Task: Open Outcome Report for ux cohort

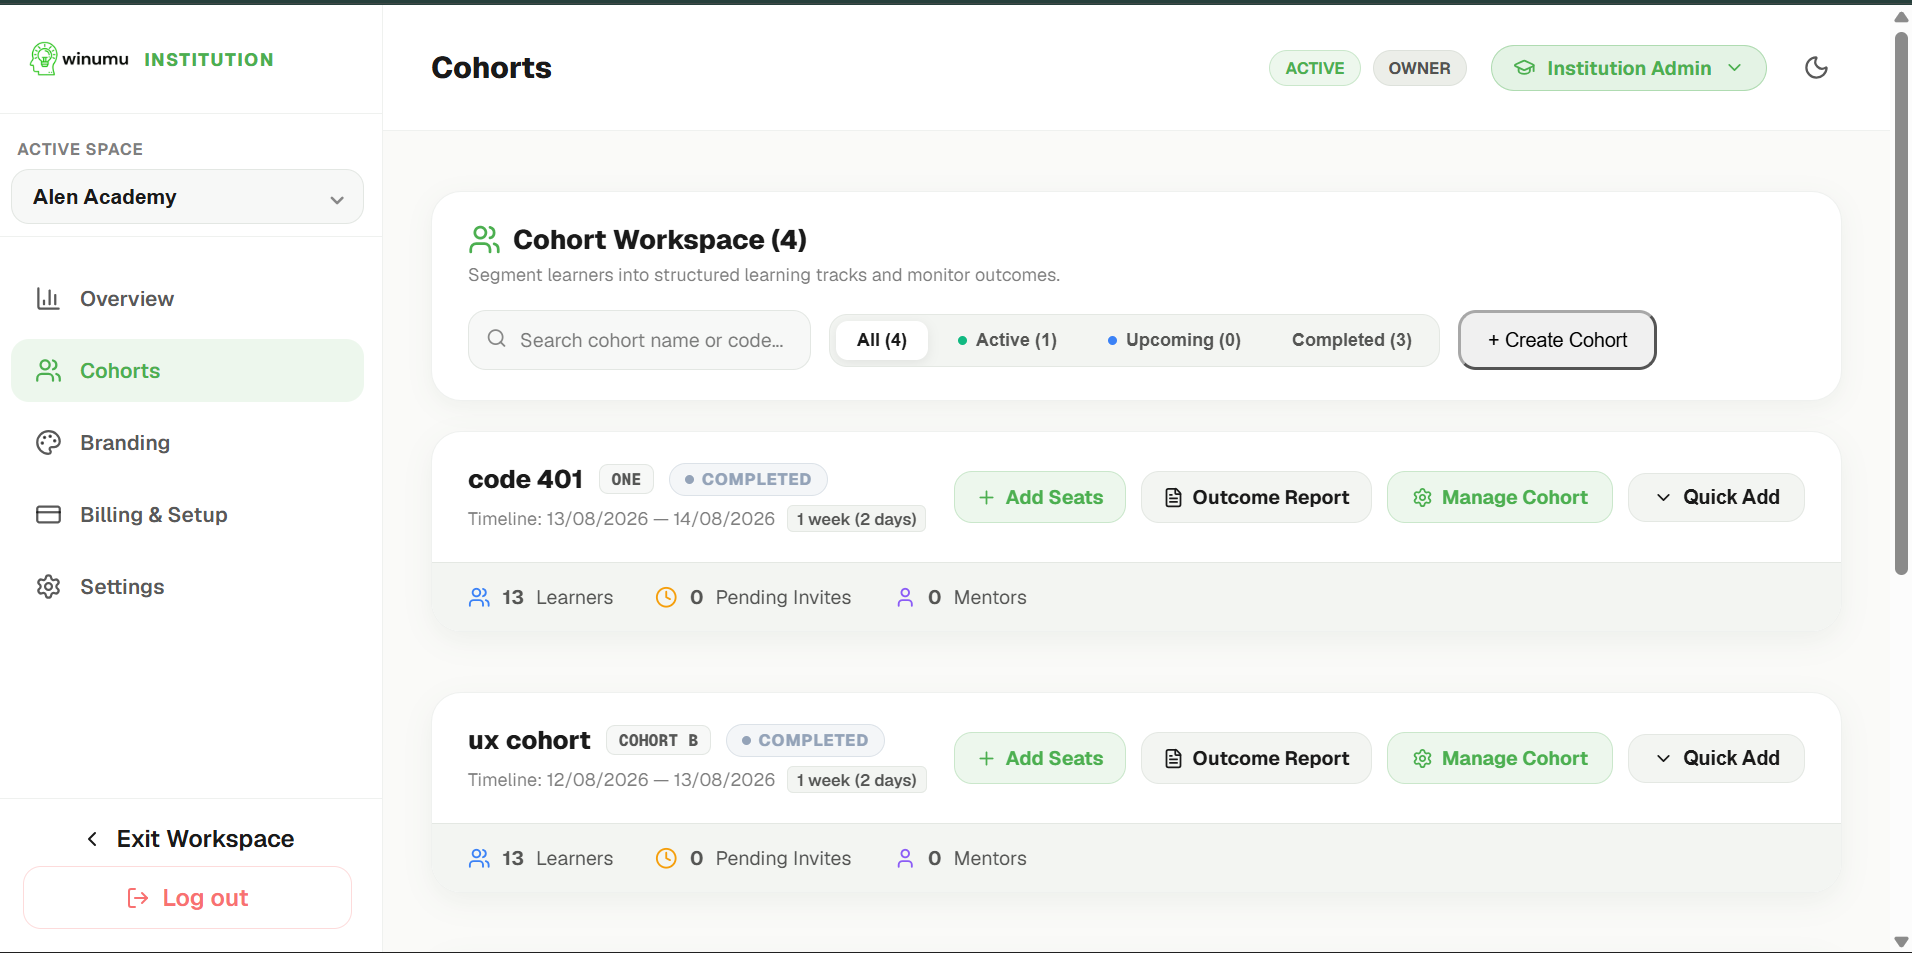Action: 1256,758
